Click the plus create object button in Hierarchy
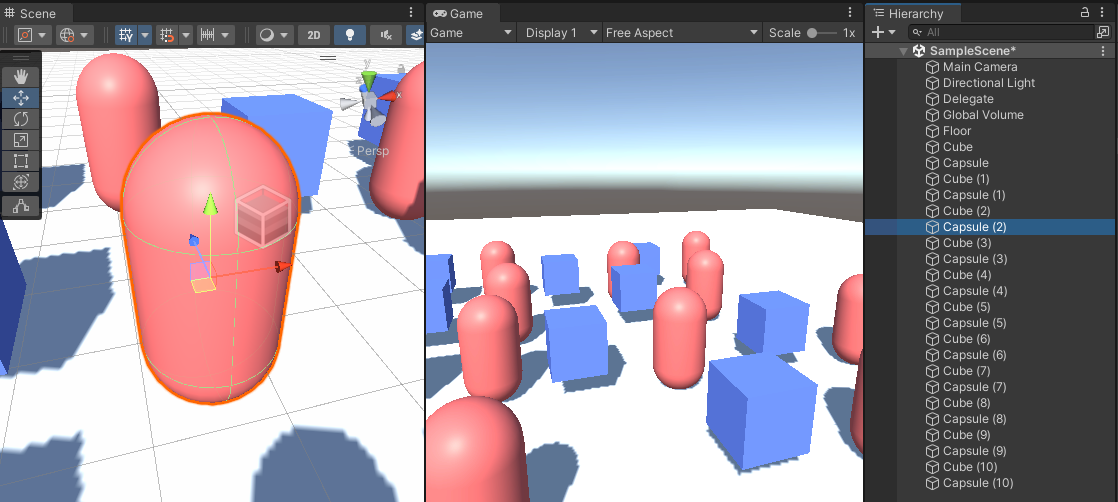This screenshot has height=502, width=1118. (x=878, y=32)
